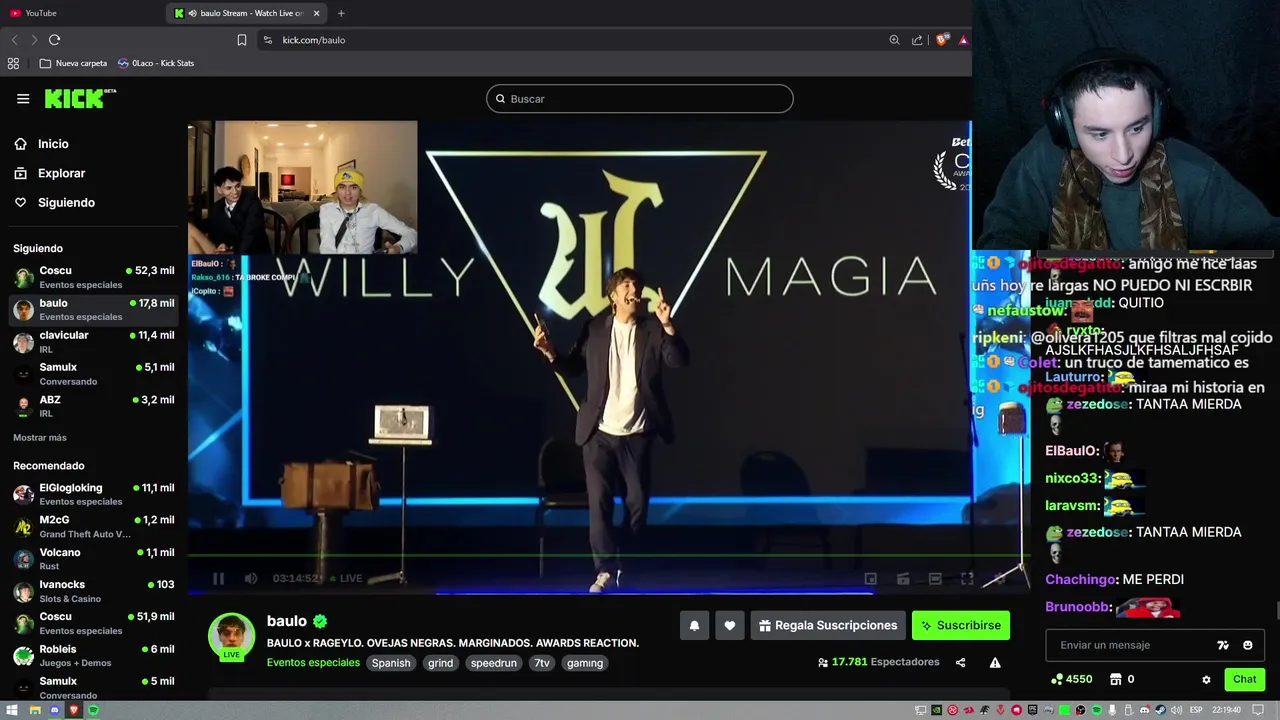Open Samuix channel with 5,1 mil viewers
The height and width of the screenshot is (720, 1280).
pyautogui.click(x=94, y=374)
